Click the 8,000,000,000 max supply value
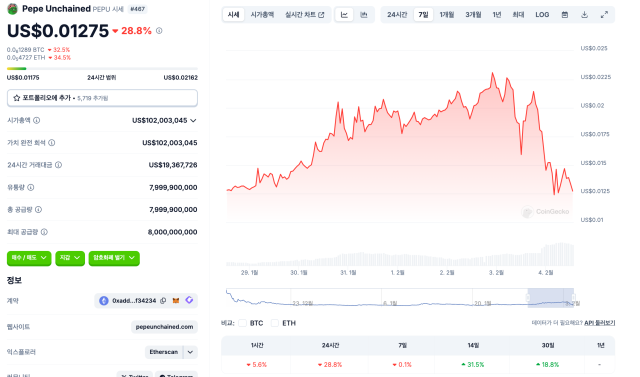Image resolution: width=640 pixels, height=377 pixels. [173, 232]
